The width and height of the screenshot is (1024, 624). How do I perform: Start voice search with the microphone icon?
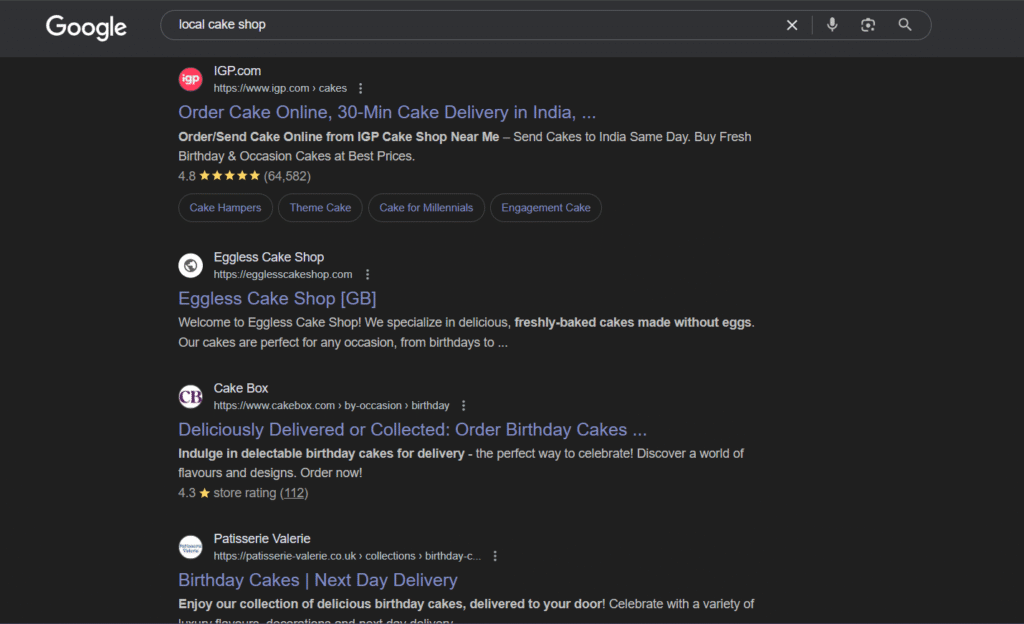pyautogui.click(x=832, y=25)
